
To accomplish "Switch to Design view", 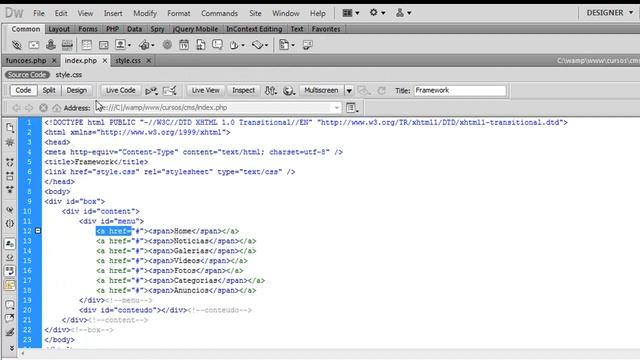I will click(76, 90).
